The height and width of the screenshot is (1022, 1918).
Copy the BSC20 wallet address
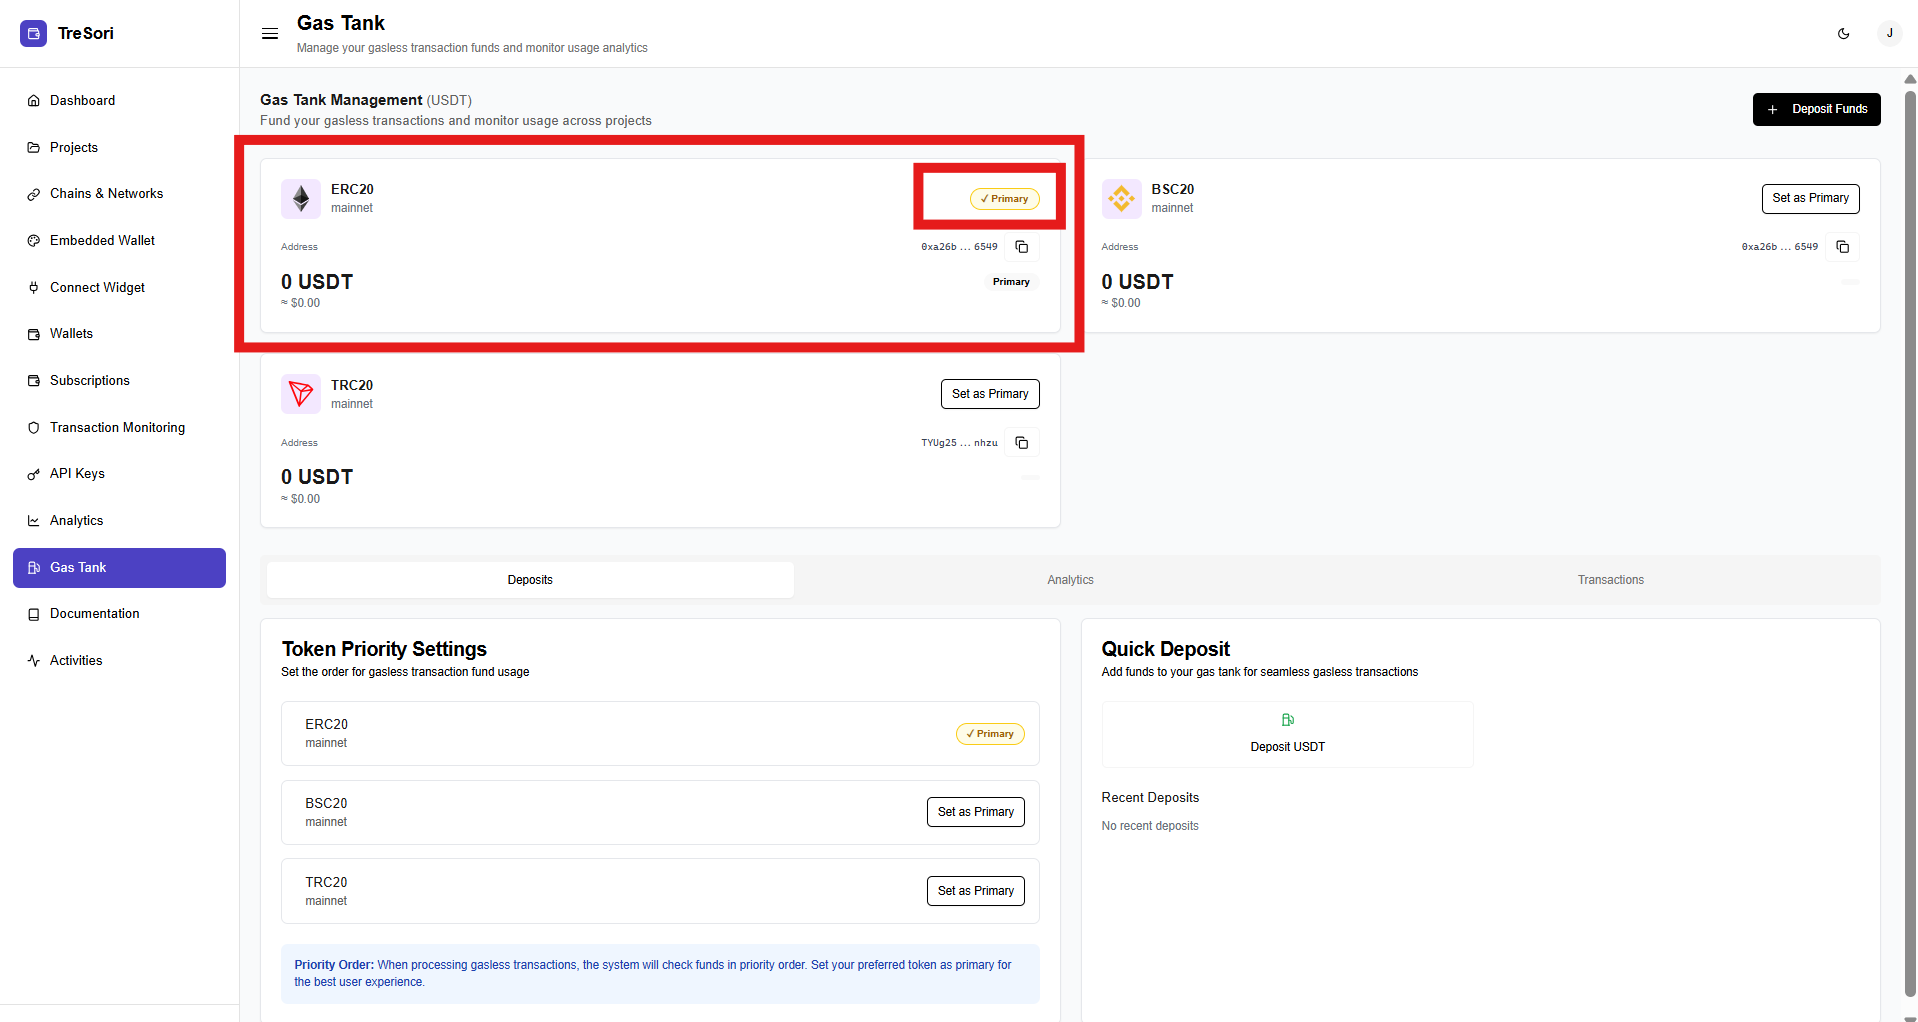[1842, 247]
